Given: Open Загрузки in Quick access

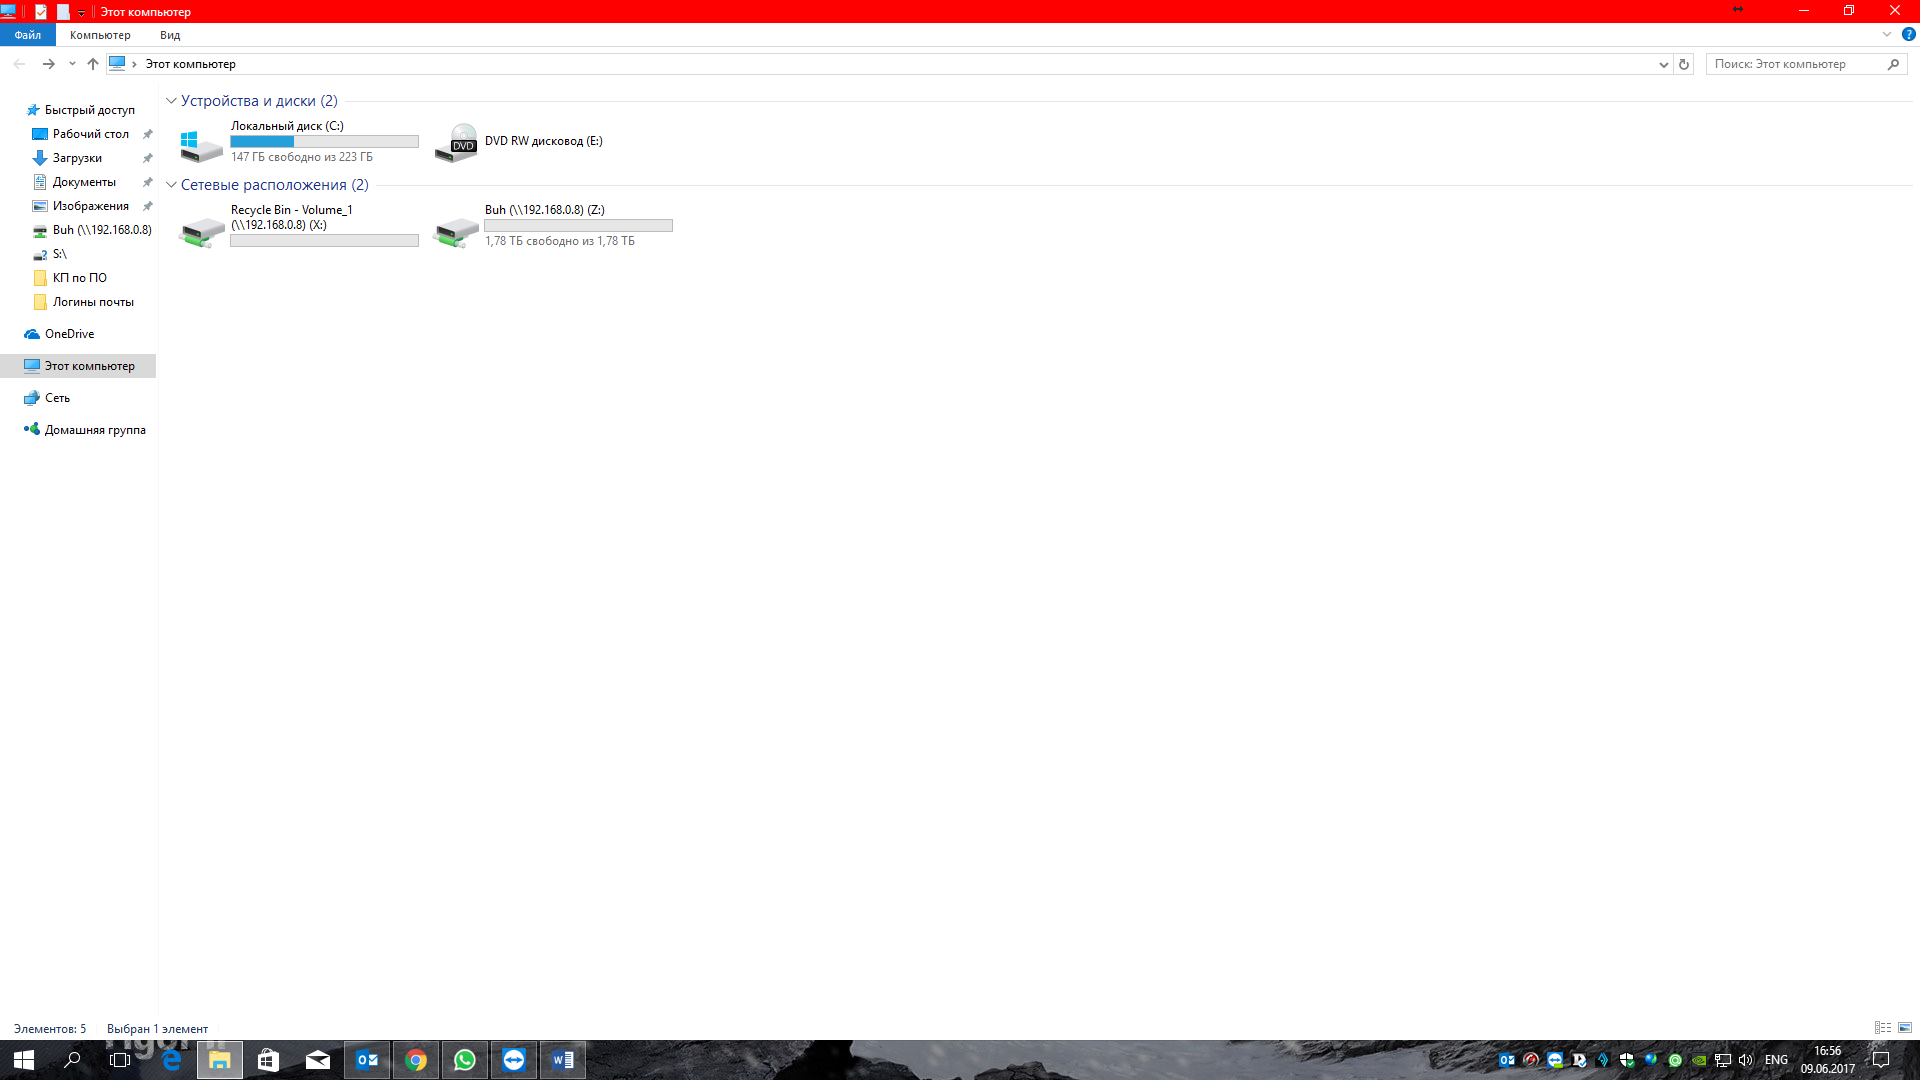Looking at the screenshot, I should (x=77, y=158).
